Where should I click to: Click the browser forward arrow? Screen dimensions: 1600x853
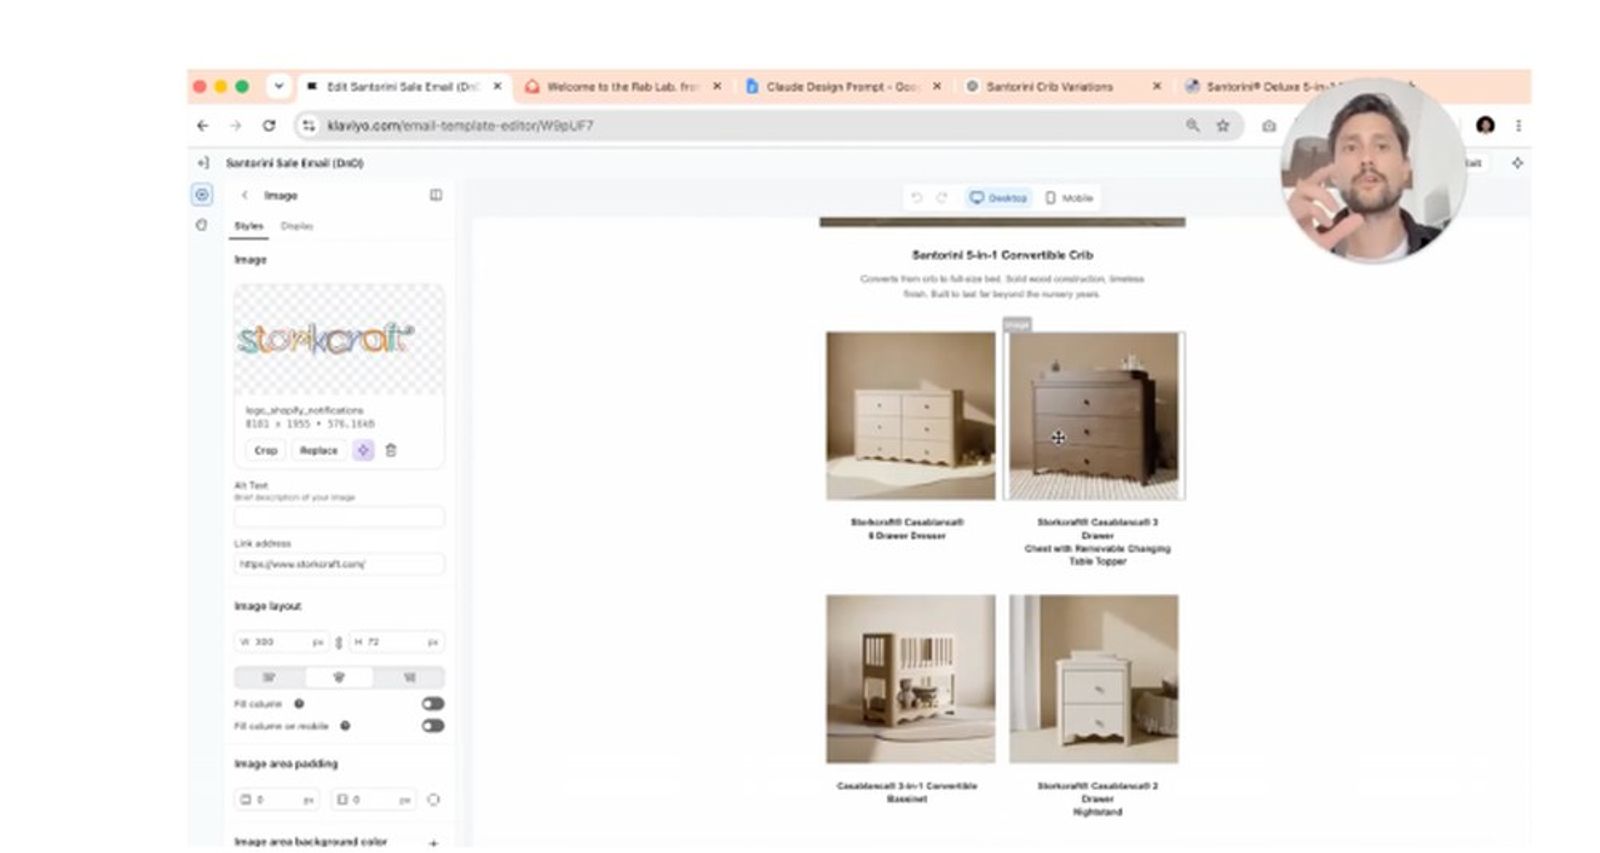pos(235,126)
